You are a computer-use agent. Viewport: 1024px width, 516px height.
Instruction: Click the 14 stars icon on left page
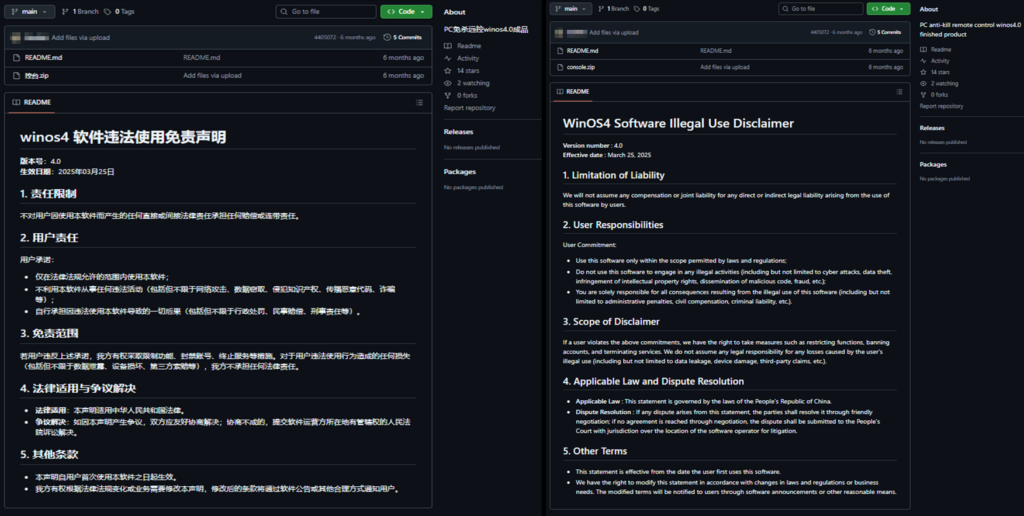(448, 71)
